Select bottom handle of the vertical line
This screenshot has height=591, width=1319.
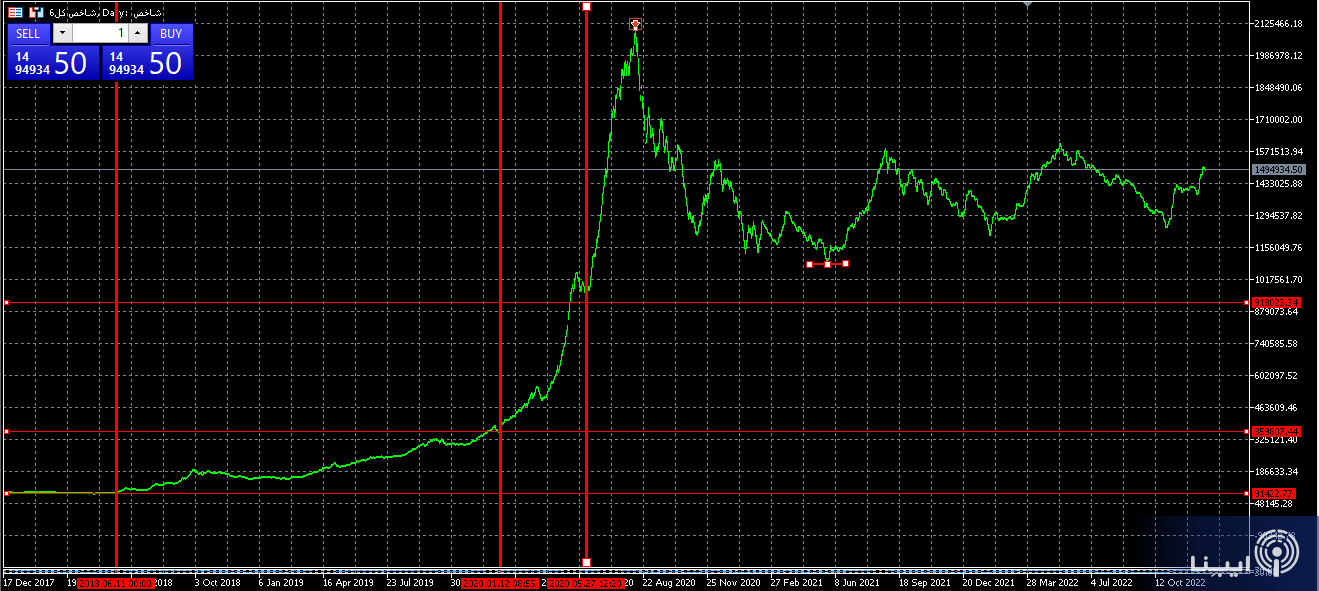click(x=586, y=562)
